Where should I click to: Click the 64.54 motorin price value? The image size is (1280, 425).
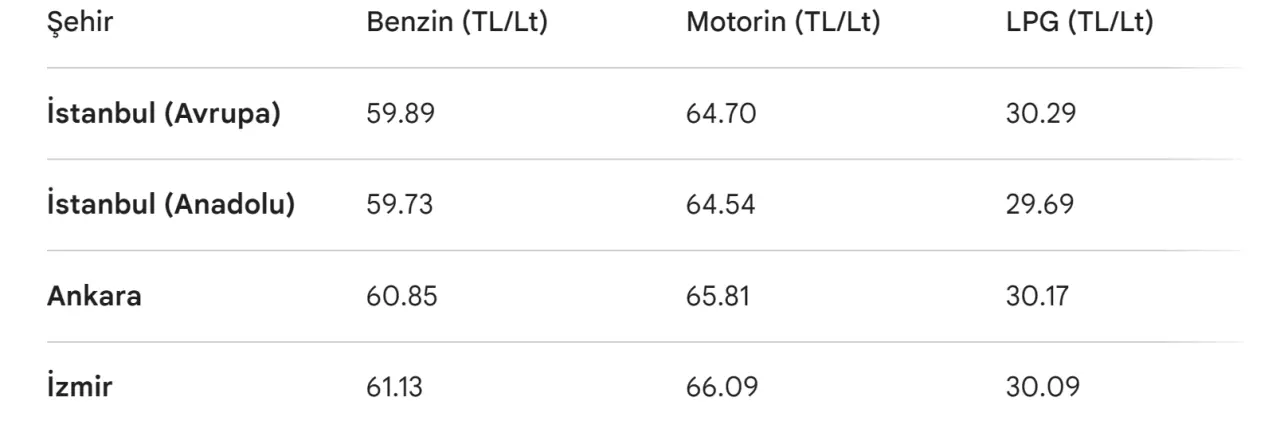pyautogui.click(x=721, y=205)
